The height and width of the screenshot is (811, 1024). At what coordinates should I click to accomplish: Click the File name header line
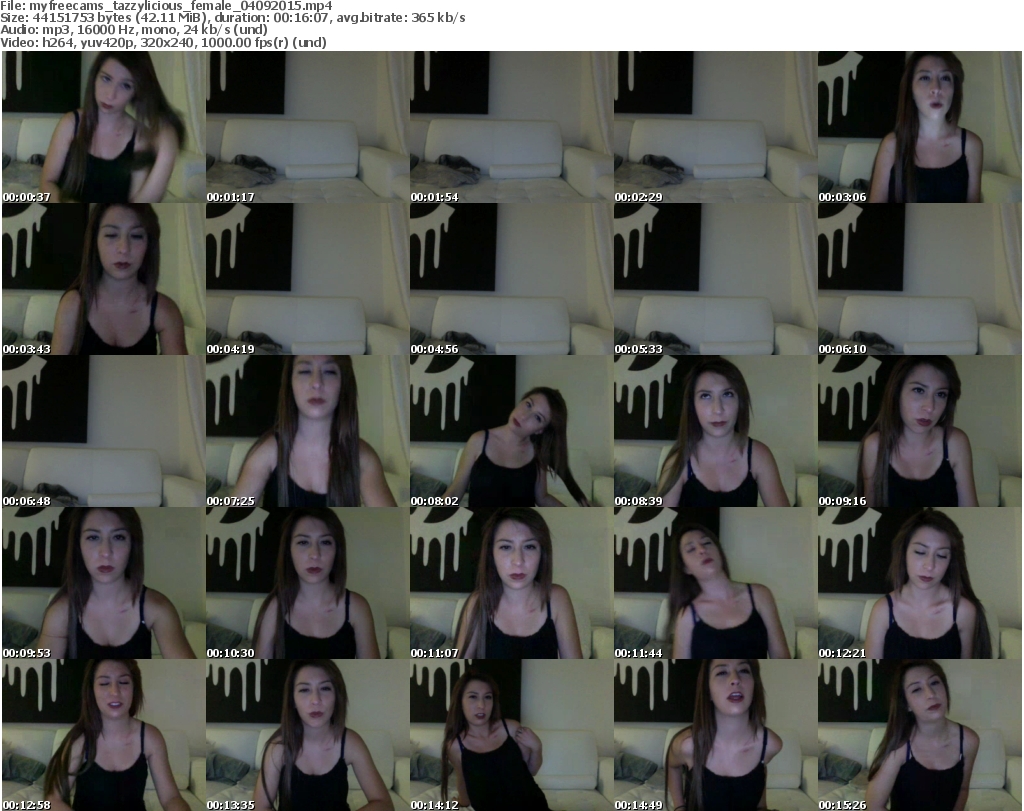click(167, 5)
